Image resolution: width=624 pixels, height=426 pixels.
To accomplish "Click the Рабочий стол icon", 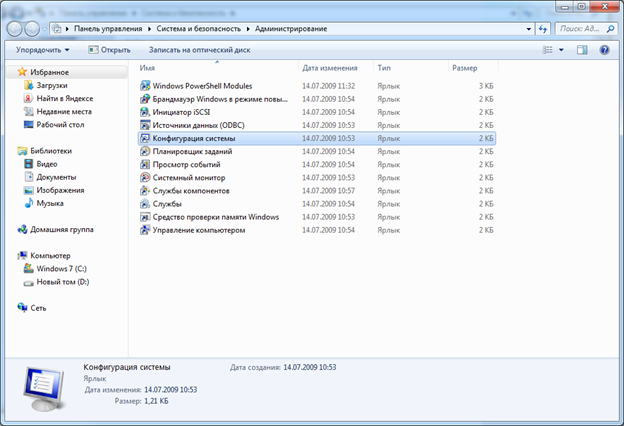I will click(29, 125).
